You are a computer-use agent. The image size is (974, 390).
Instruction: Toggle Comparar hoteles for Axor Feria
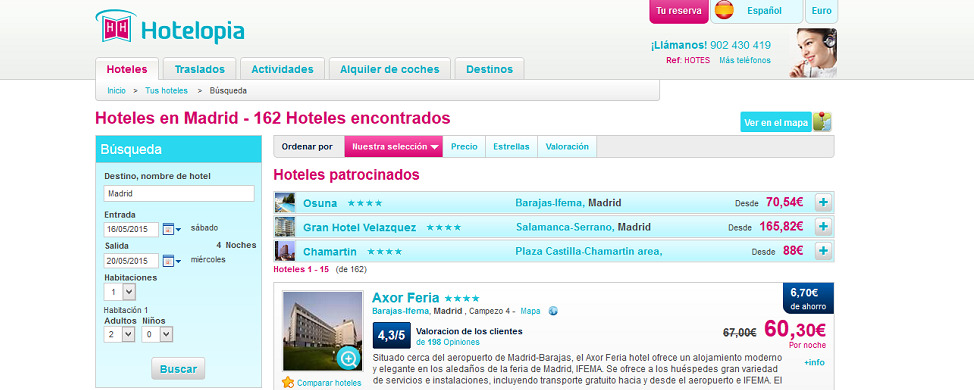click(x=321, y=383)
